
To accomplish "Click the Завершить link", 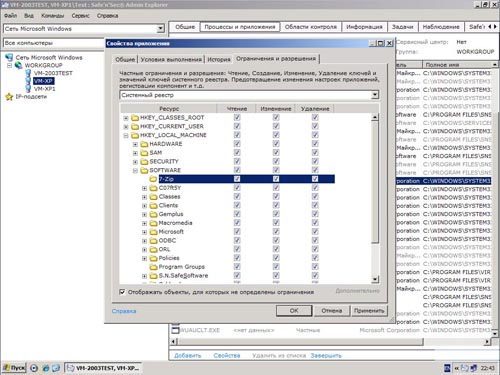I will [326, 356].
